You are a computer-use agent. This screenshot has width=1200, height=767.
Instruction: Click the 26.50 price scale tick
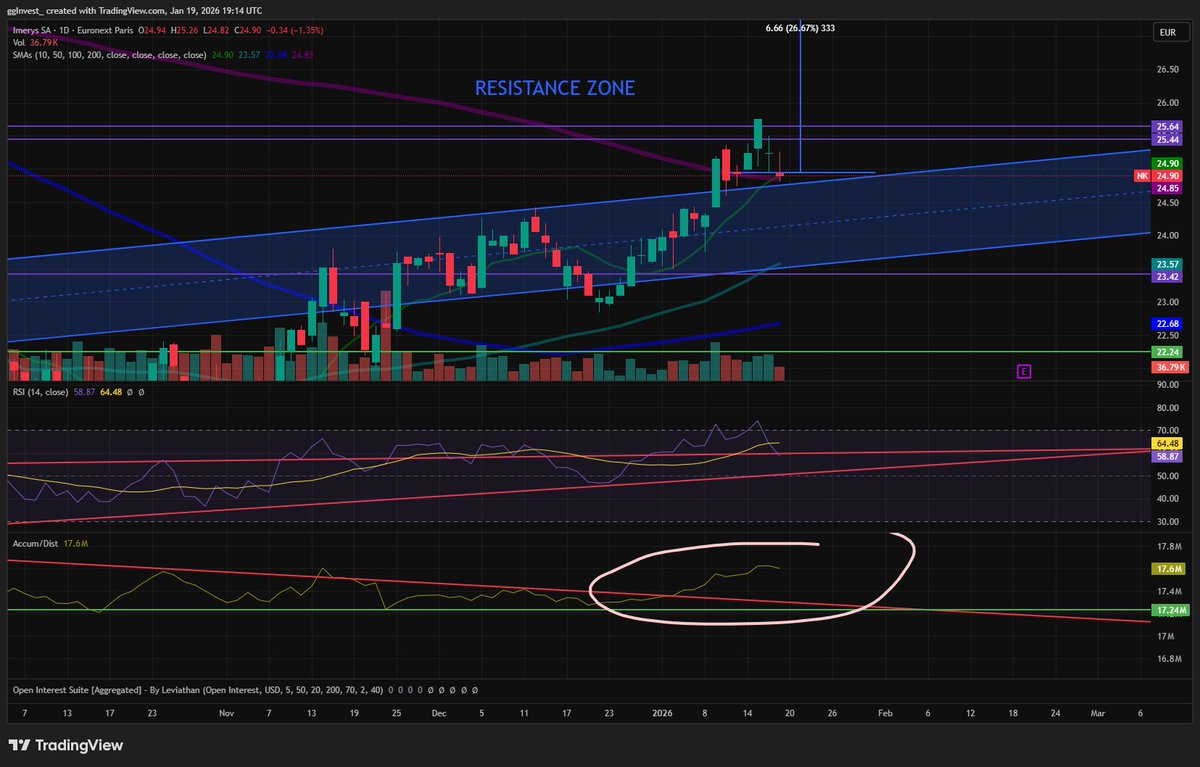click(1167, 69)
